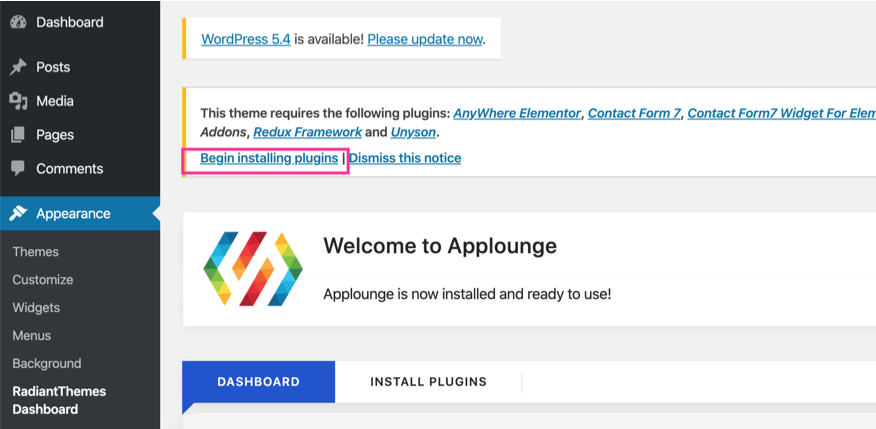876x429 pixels.
Task: Open the Themes submenu item
Action: tap(36, 252)
